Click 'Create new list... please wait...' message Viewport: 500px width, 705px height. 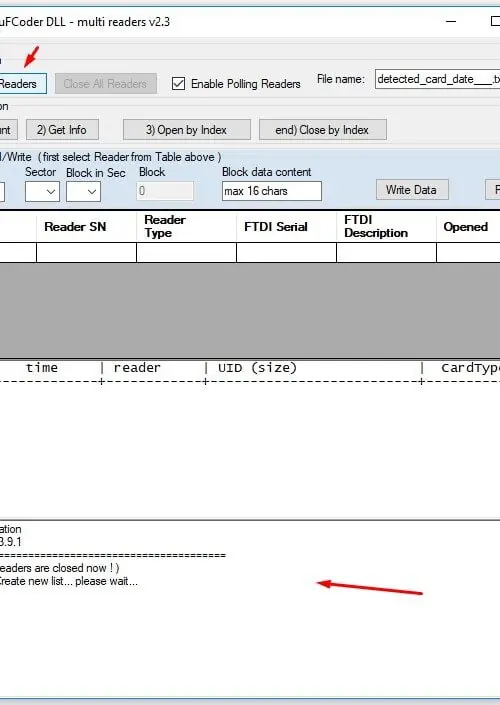pos(68,581)
